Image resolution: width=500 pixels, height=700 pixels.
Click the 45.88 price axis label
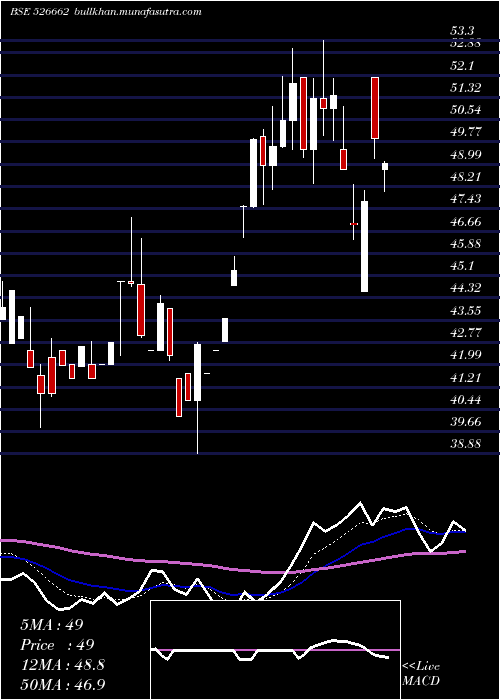[466, 243]
